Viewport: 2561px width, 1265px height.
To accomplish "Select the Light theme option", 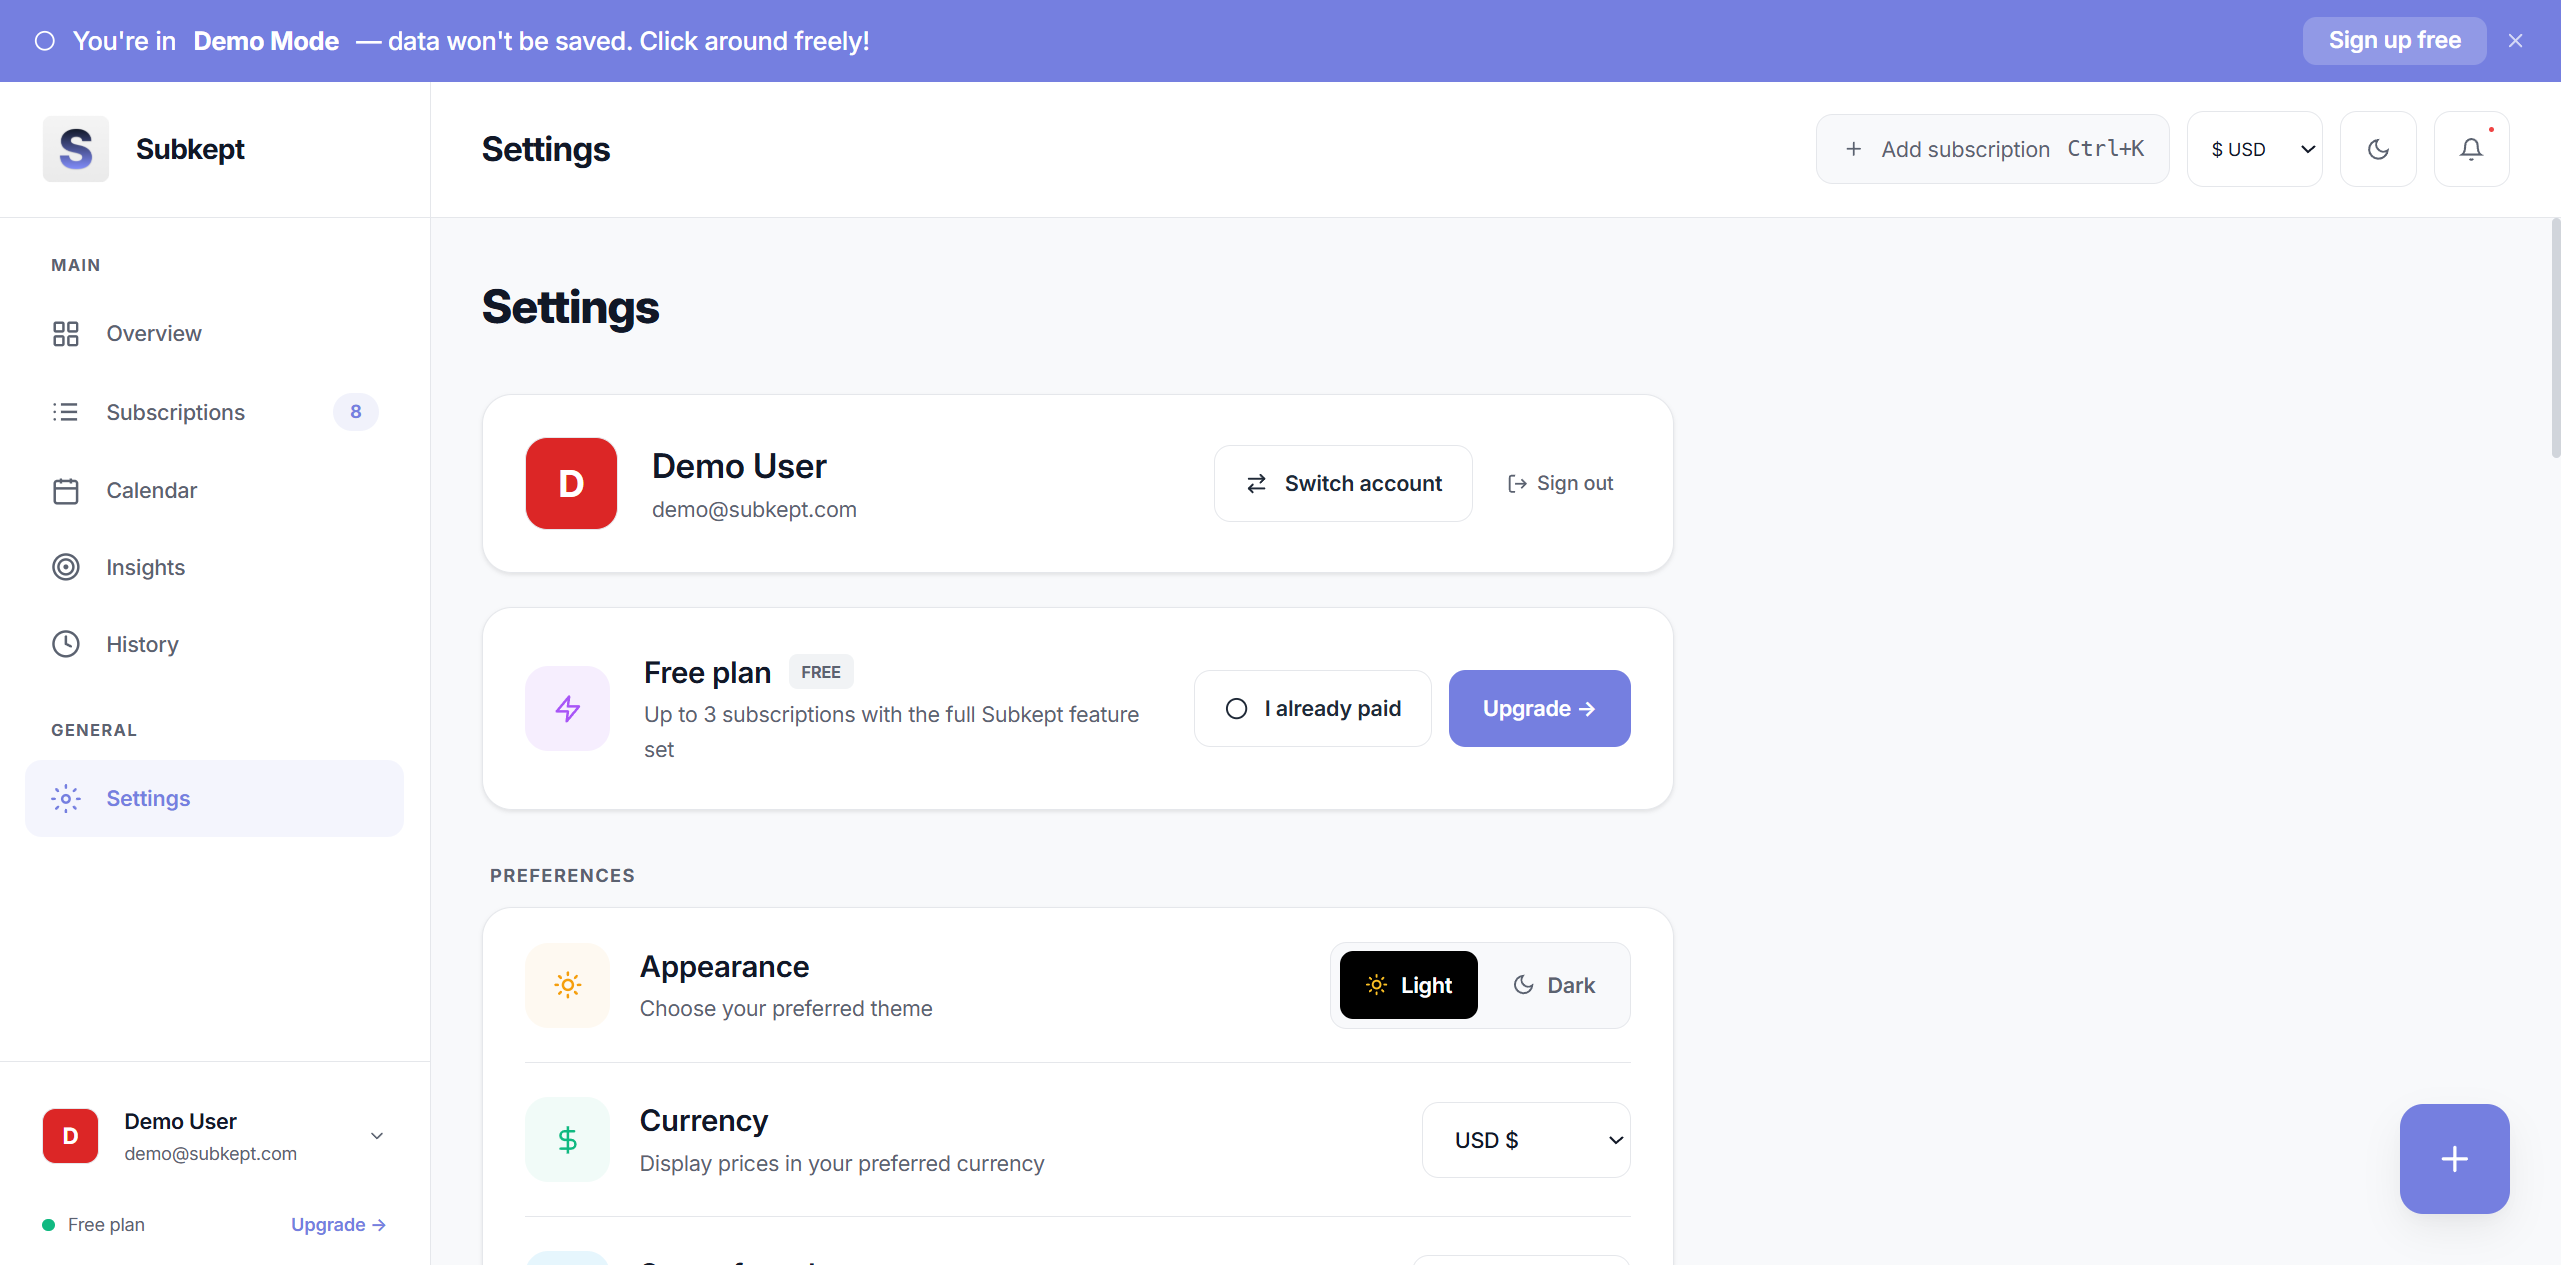I will [x=1409, y=985].
